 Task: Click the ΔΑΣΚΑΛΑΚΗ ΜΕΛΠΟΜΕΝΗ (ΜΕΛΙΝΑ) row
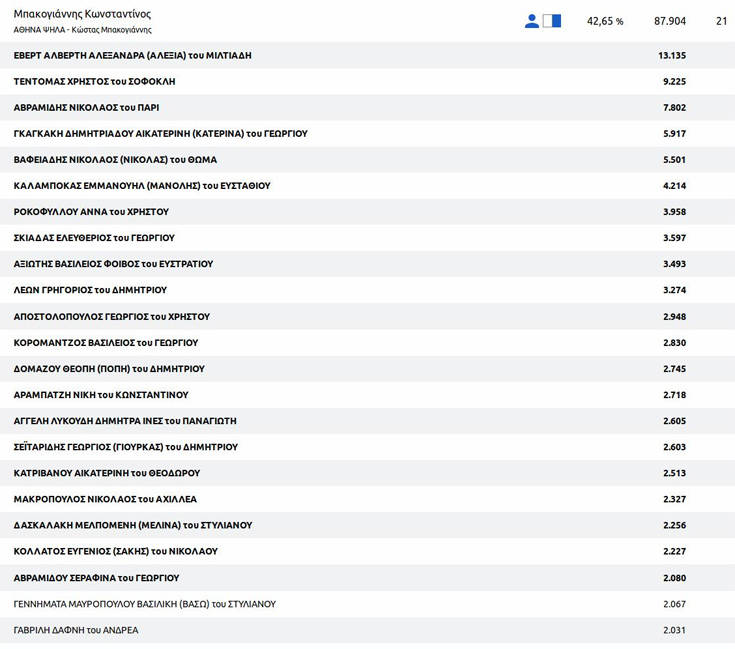coord(132,525)
